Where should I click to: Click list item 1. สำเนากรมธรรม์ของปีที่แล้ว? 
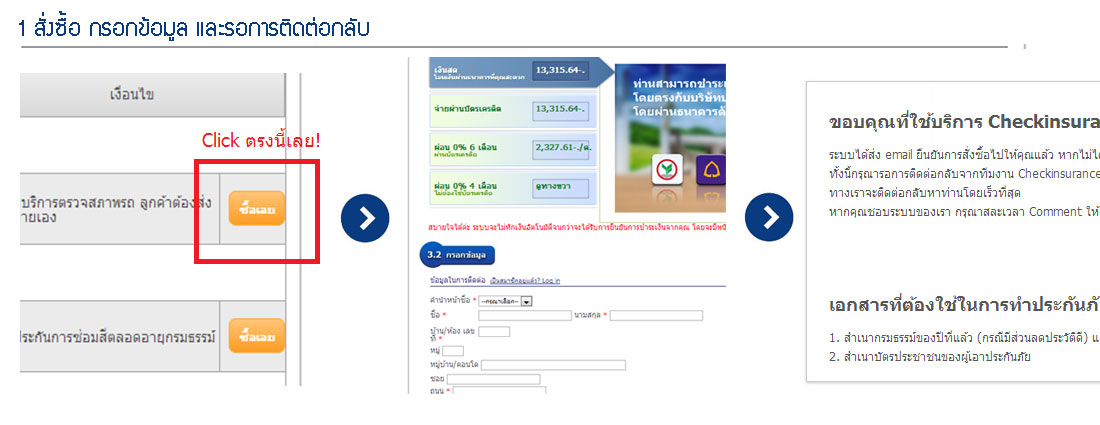pyautogui.click(x=964, y=338)
